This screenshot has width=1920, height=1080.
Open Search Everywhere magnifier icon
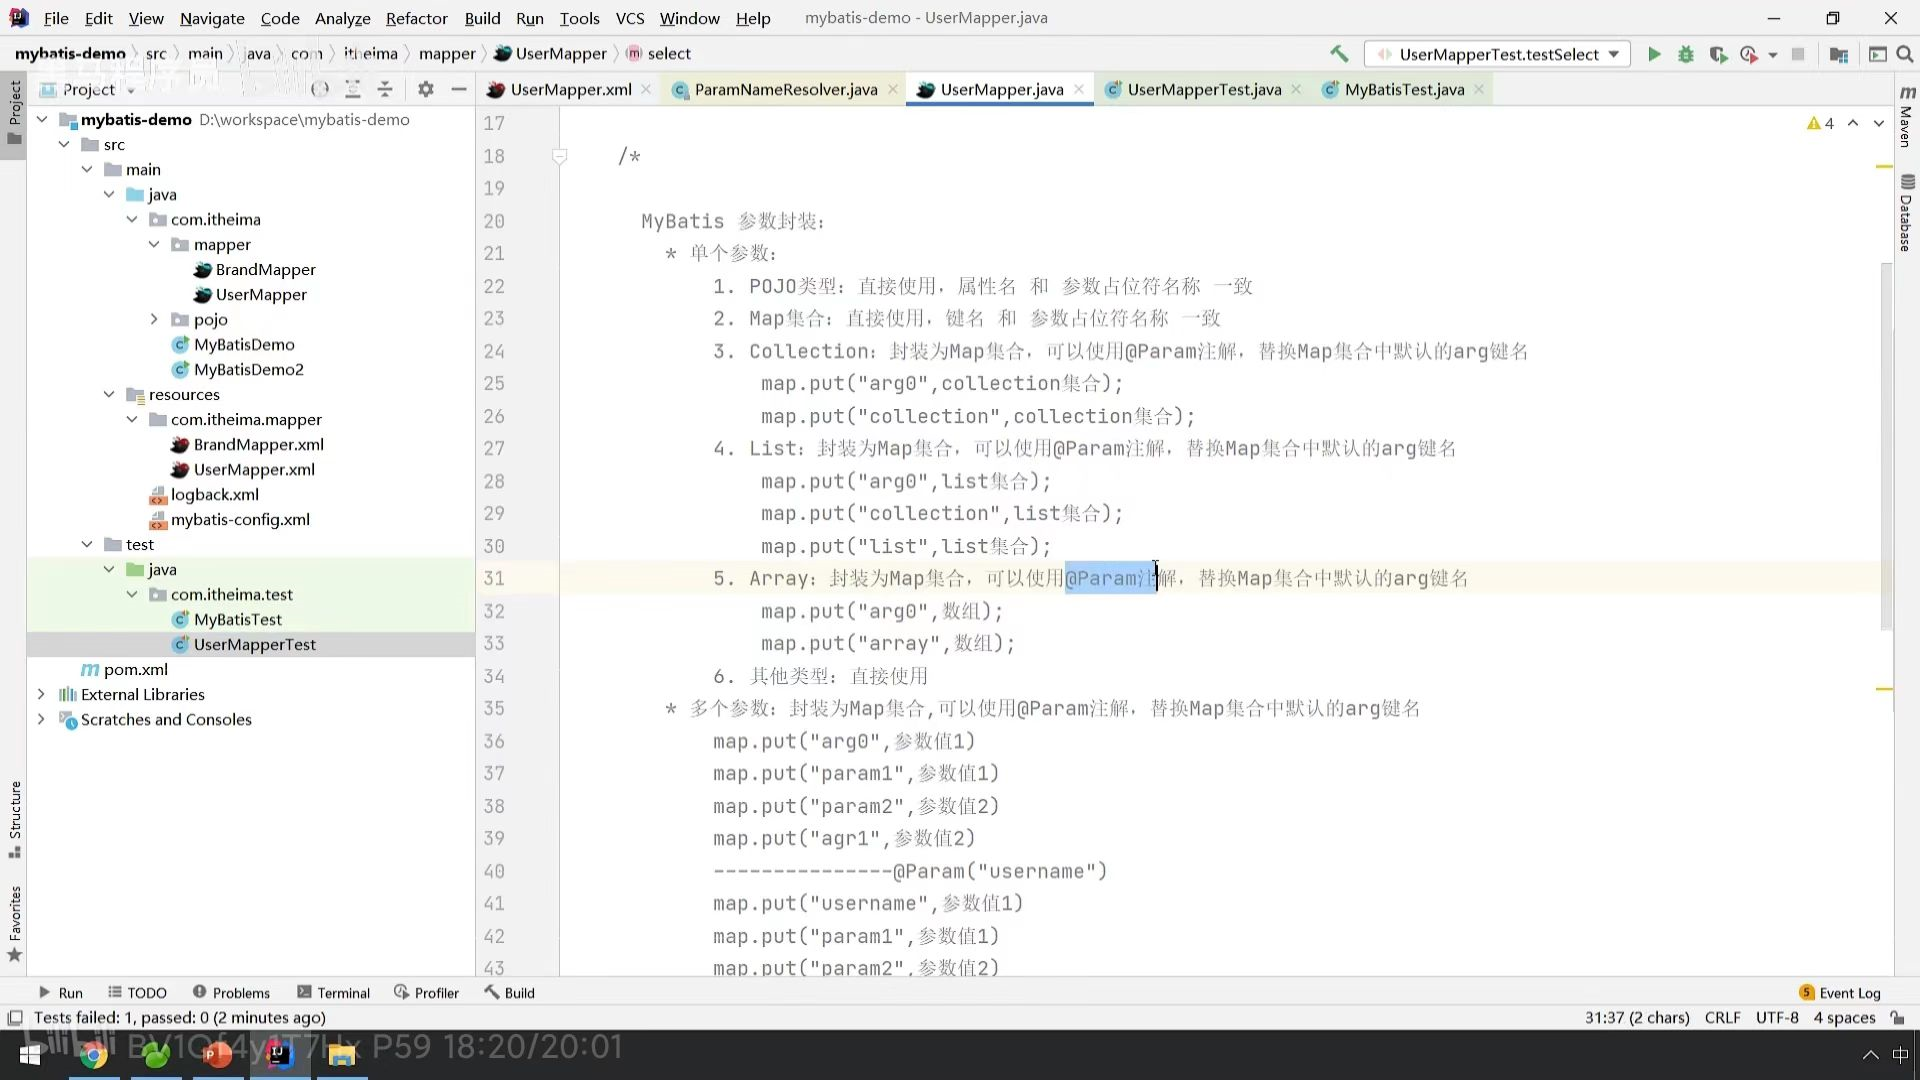[x=1905, y=54]
